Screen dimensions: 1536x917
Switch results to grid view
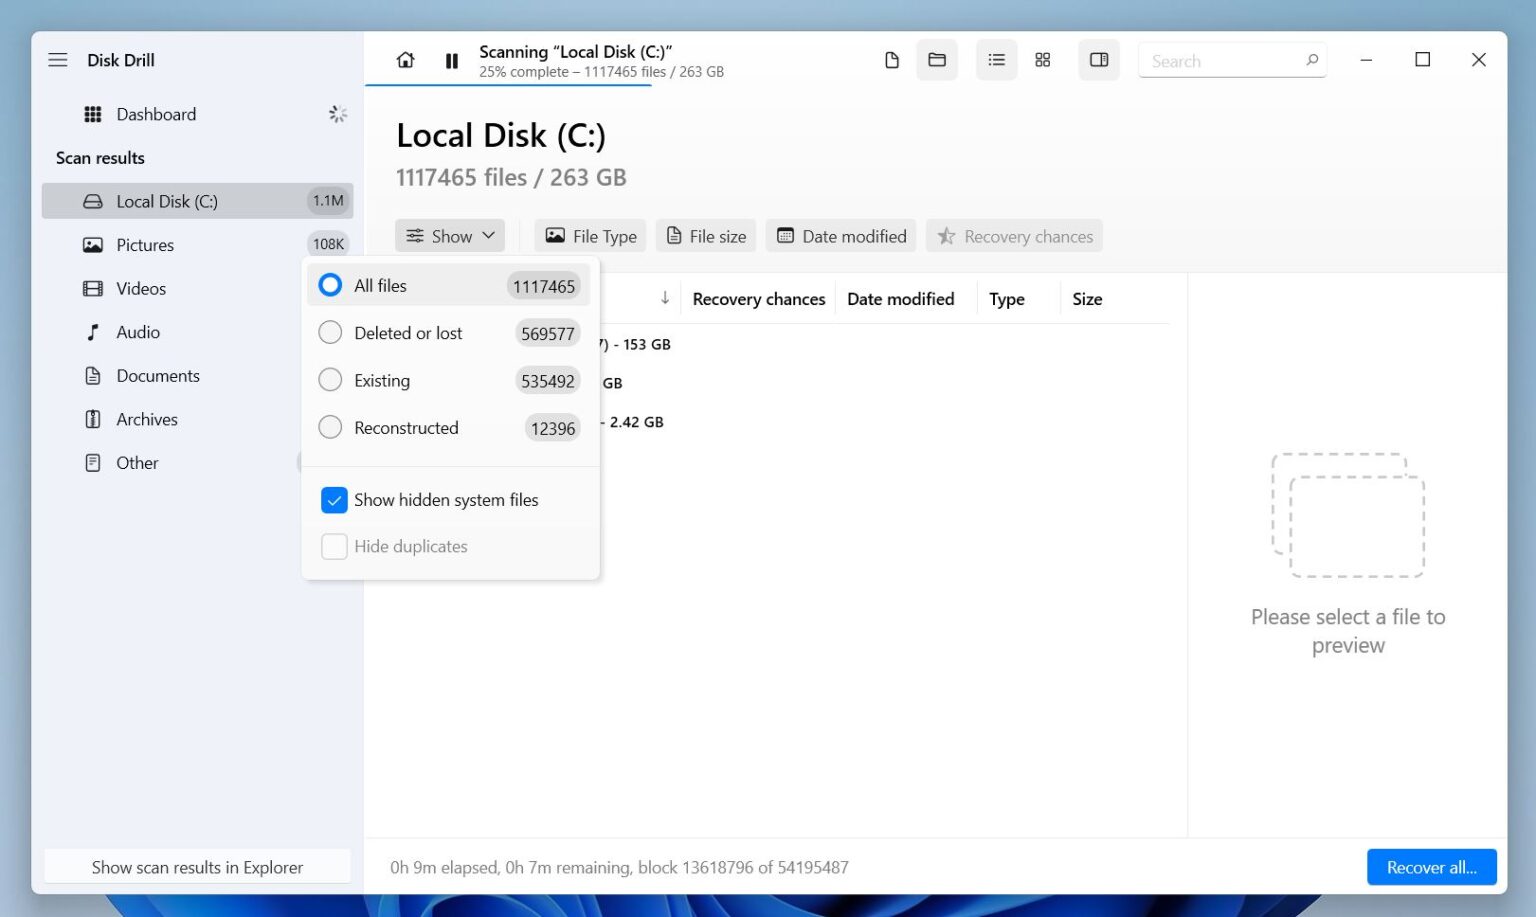pyautogui.click(x=1043, y=60)
